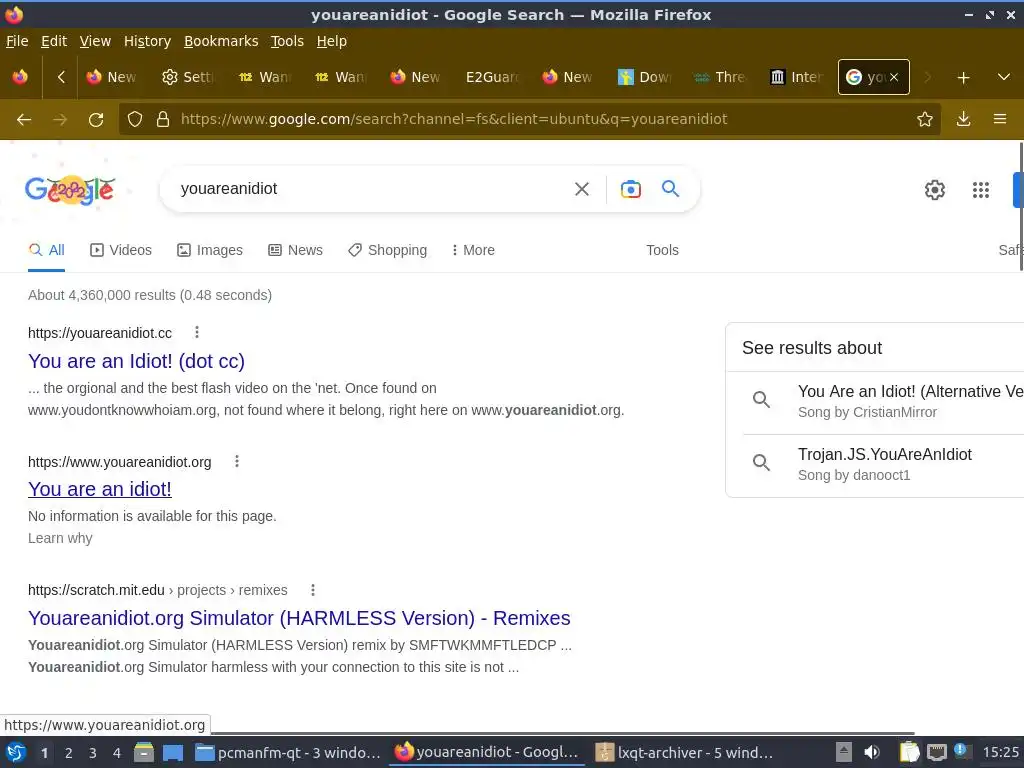Go back with the back arrow
1024x768 pixels.
tap(24, 120)
